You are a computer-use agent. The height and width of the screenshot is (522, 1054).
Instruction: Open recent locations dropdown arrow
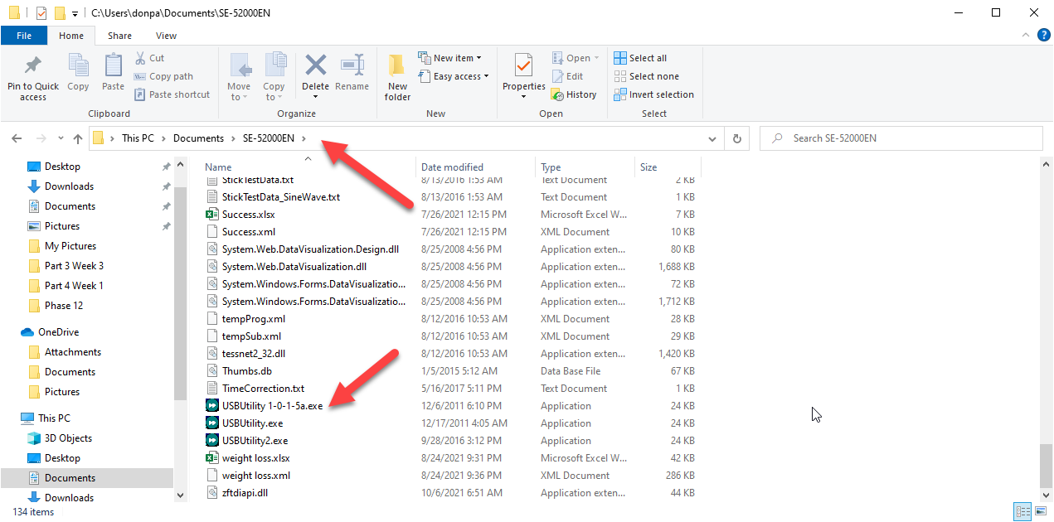point(61,138)
